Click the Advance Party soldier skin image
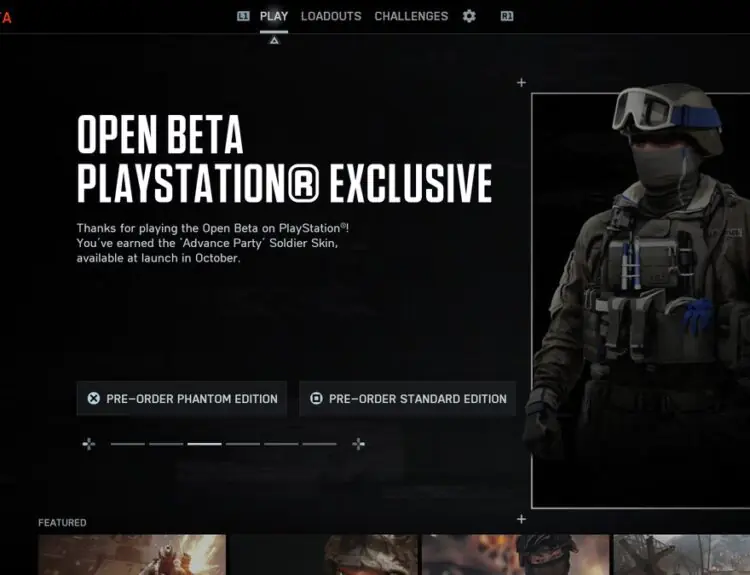 640,300
